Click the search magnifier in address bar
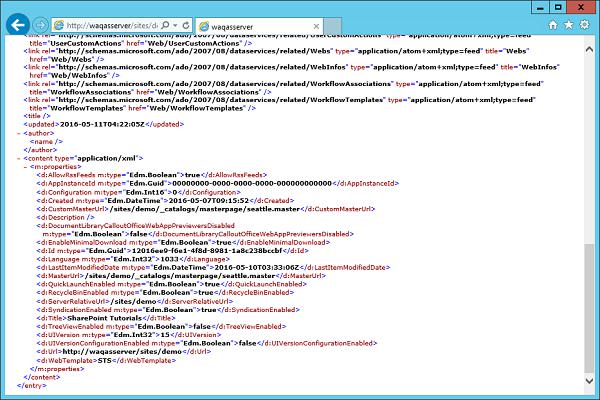Screen dimensions: 600x400 point(165,25)
